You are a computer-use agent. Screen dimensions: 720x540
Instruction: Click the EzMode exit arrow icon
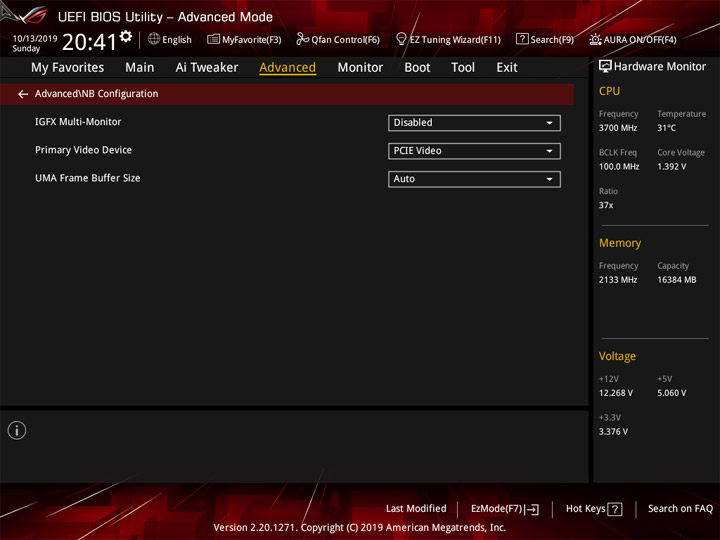[532, 509]
